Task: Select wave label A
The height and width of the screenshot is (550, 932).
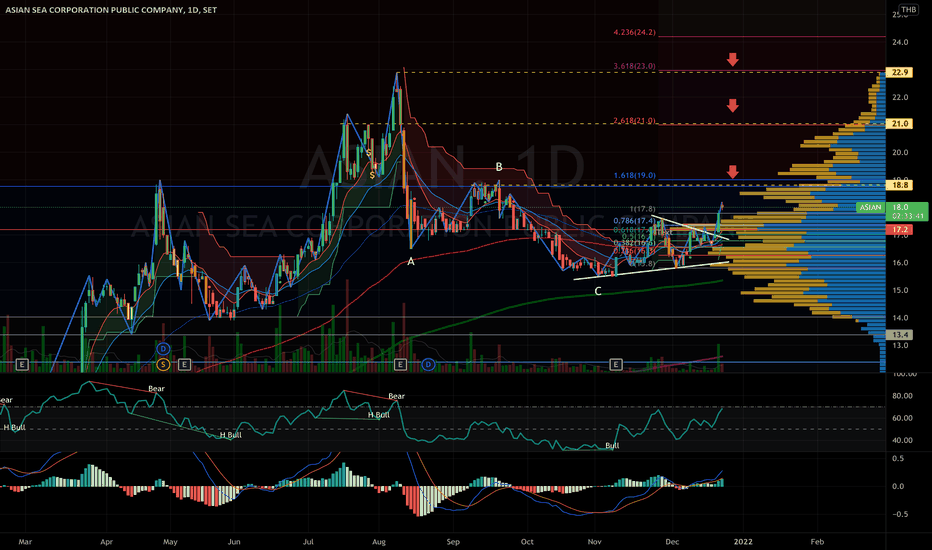Action: pyautogui.click(x=410, y=261)
